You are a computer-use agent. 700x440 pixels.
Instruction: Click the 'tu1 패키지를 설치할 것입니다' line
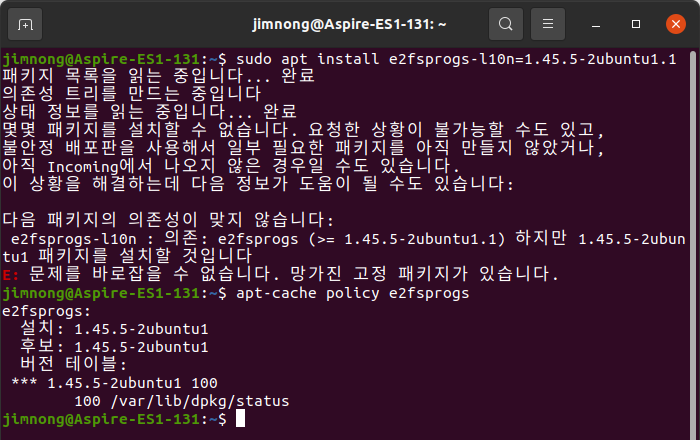pos(127,256)
